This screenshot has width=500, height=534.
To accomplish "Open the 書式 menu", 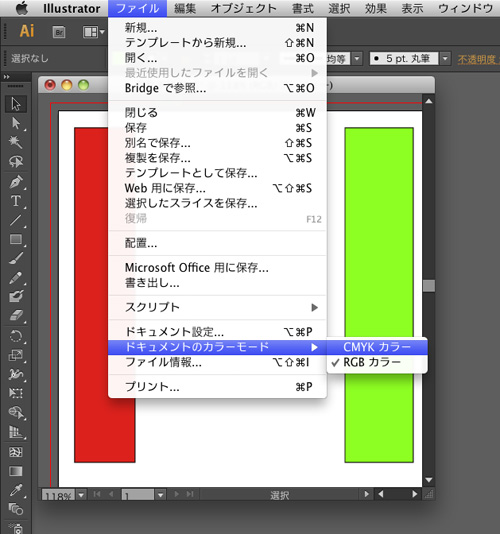I will (x=303, y=9).
